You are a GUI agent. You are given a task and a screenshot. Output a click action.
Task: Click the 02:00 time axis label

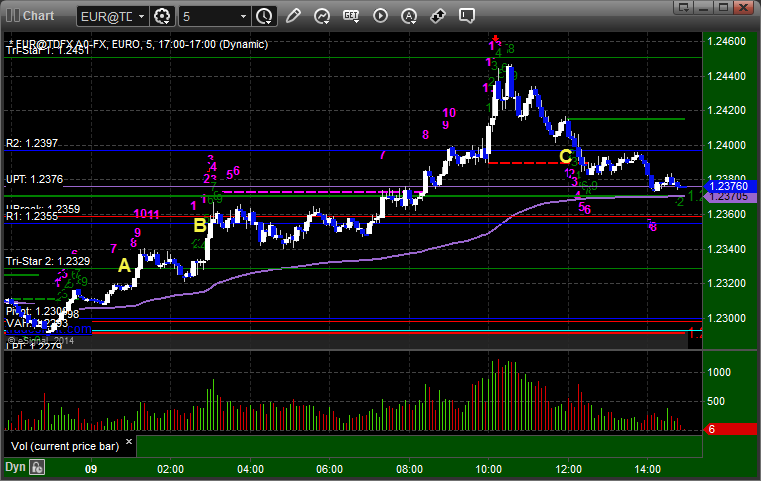tap(170, 469)
